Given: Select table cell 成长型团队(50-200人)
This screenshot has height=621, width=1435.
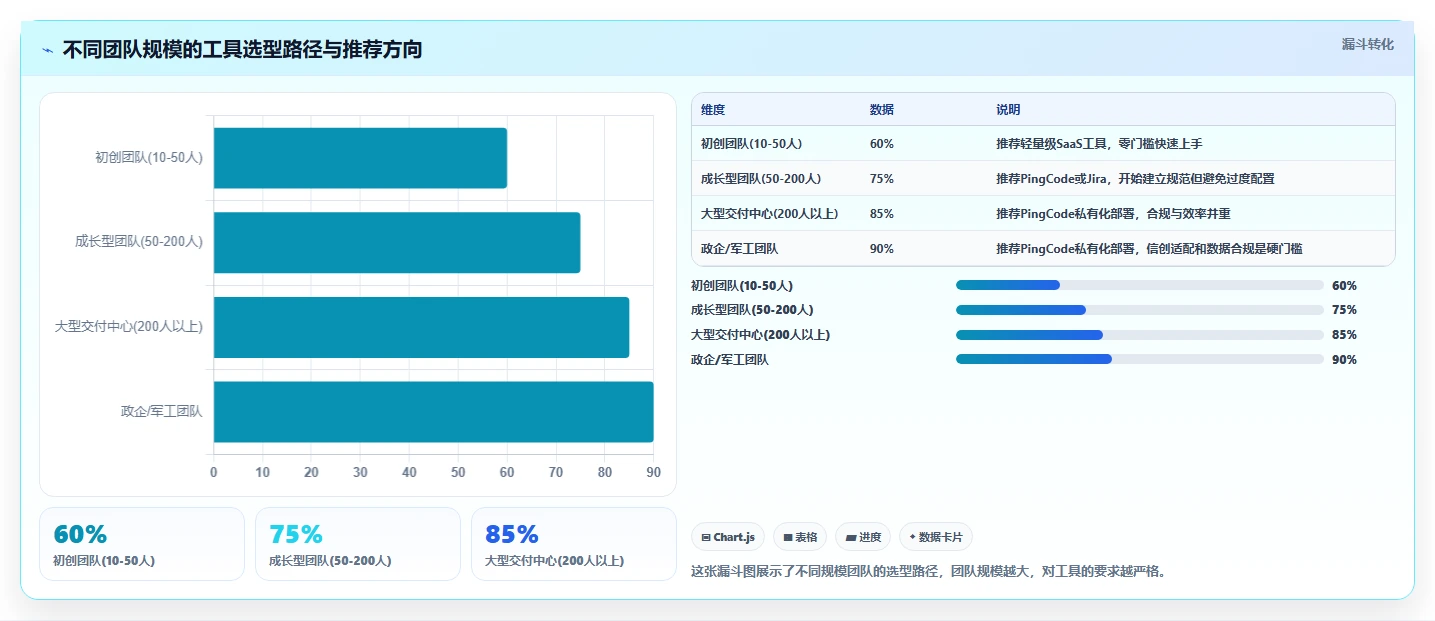Looking at the screenshot, I should (x=761, y=179).
